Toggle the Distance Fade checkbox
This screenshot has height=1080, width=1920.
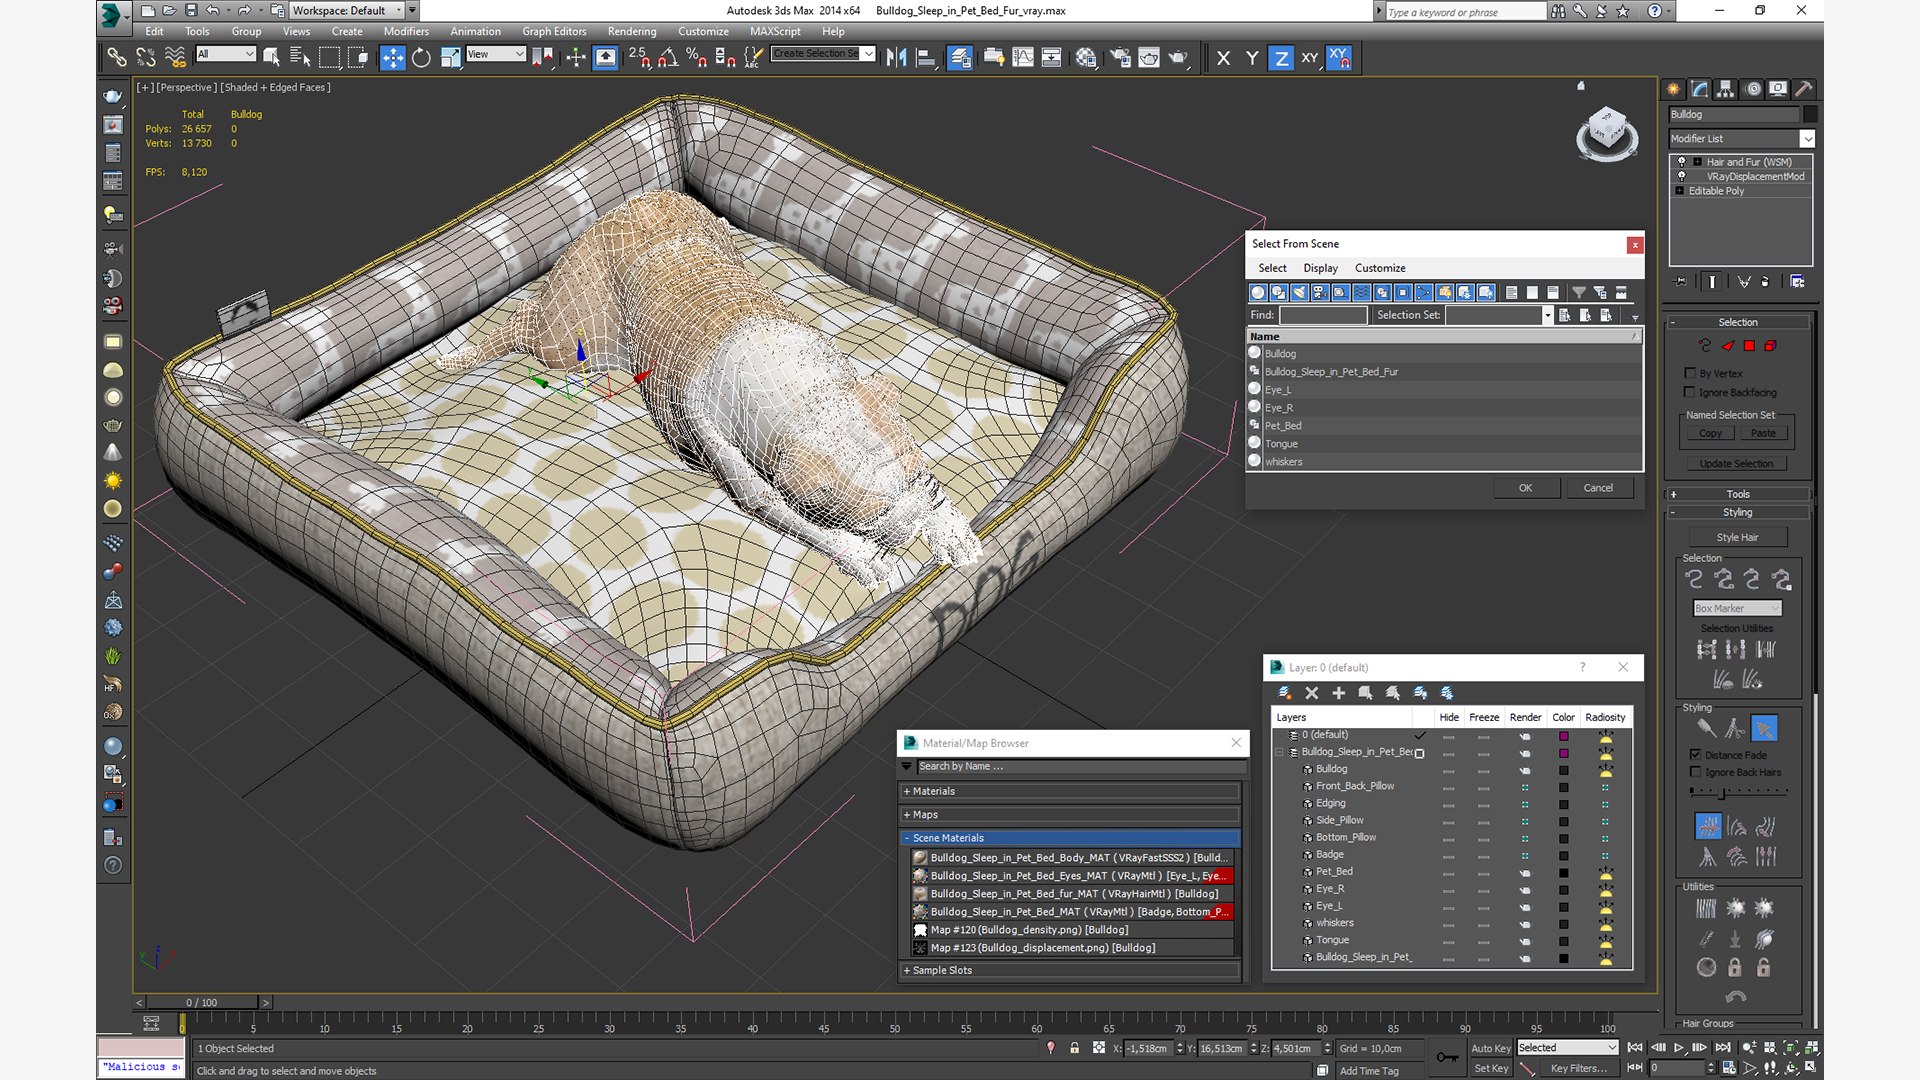(1695, 755)
